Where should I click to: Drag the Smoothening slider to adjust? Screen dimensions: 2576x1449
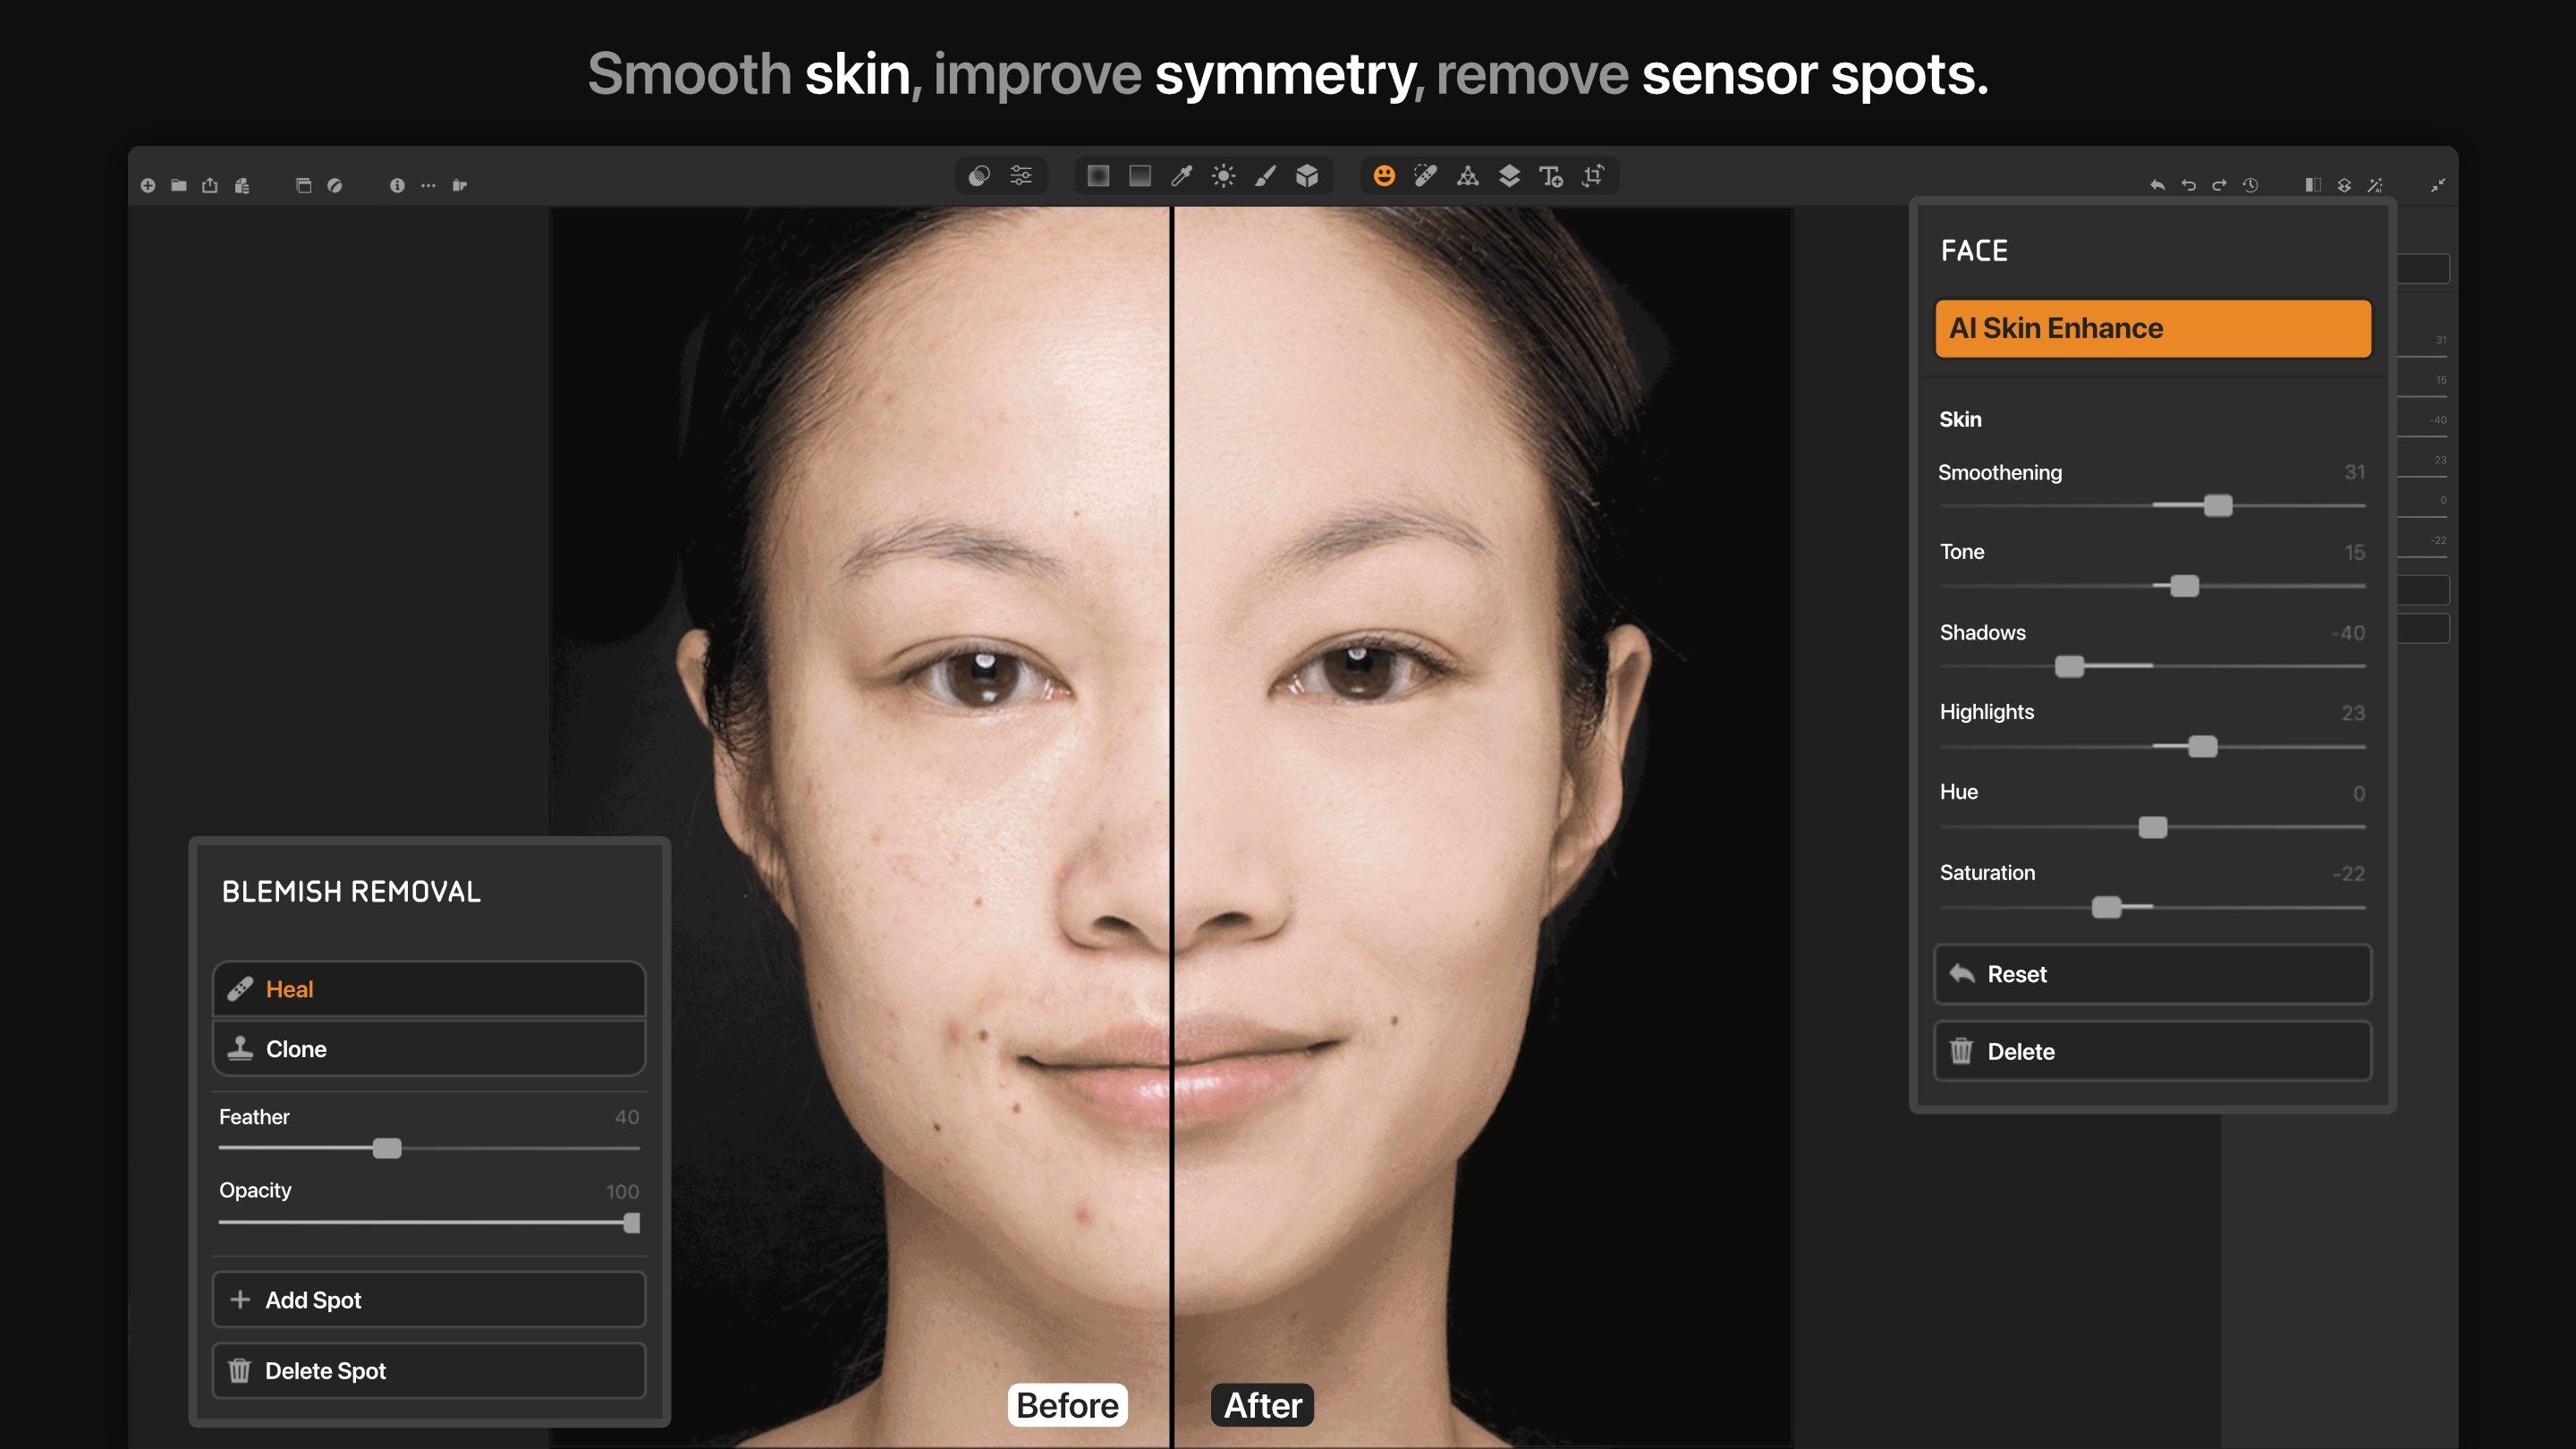[2216, 510]
